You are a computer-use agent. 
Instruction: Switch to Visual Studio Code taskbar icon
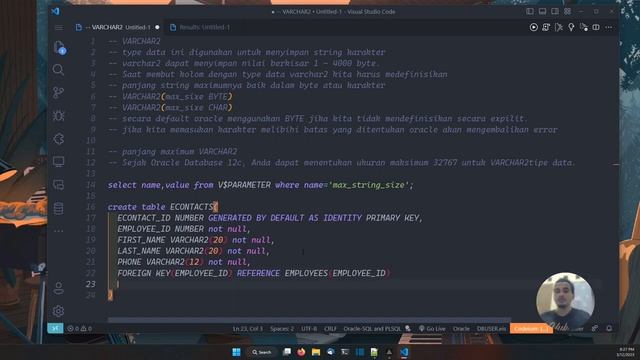pyautogui.click(x=404, y=352)
